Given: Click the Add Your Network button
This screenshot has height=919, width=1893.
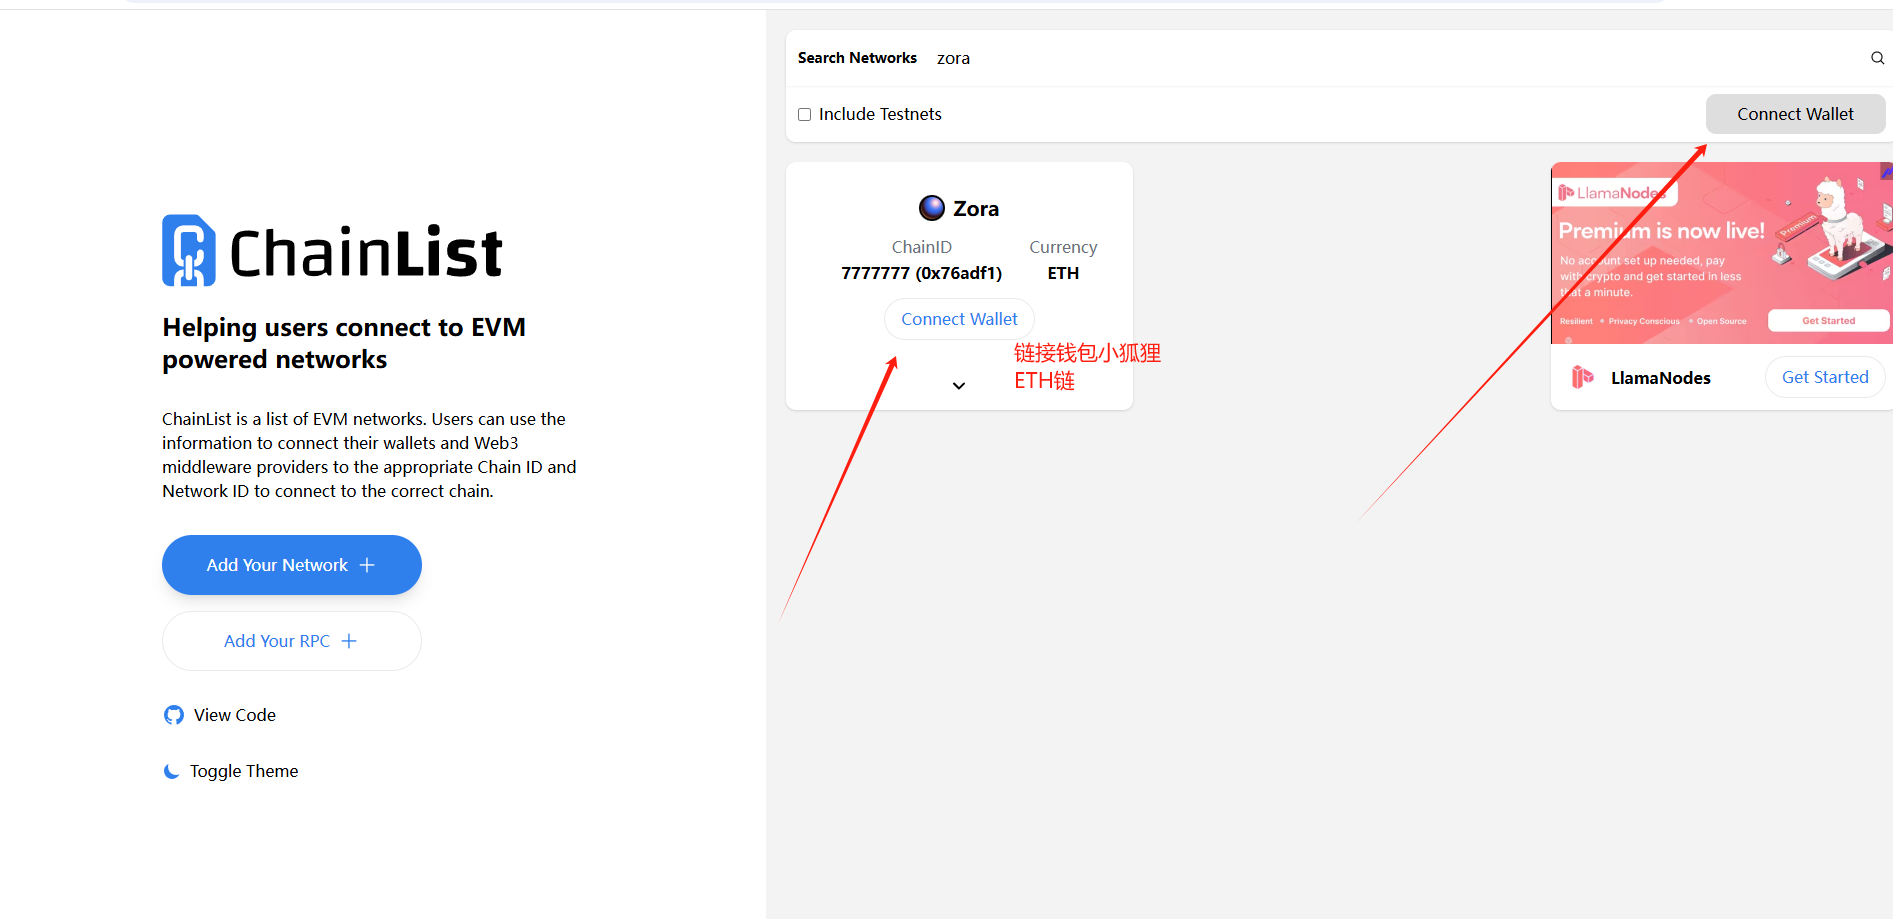Looking at the screenshot, I should pyautogui.click(x=292, y=565).
